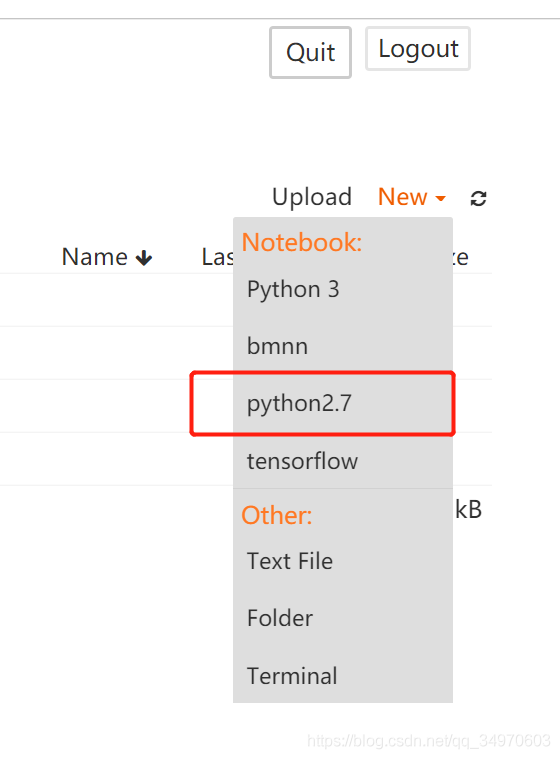The image size is (560, 759).
Task: Open the New dropdown menu
Action: pyautogui.click(x=411, y=197)
